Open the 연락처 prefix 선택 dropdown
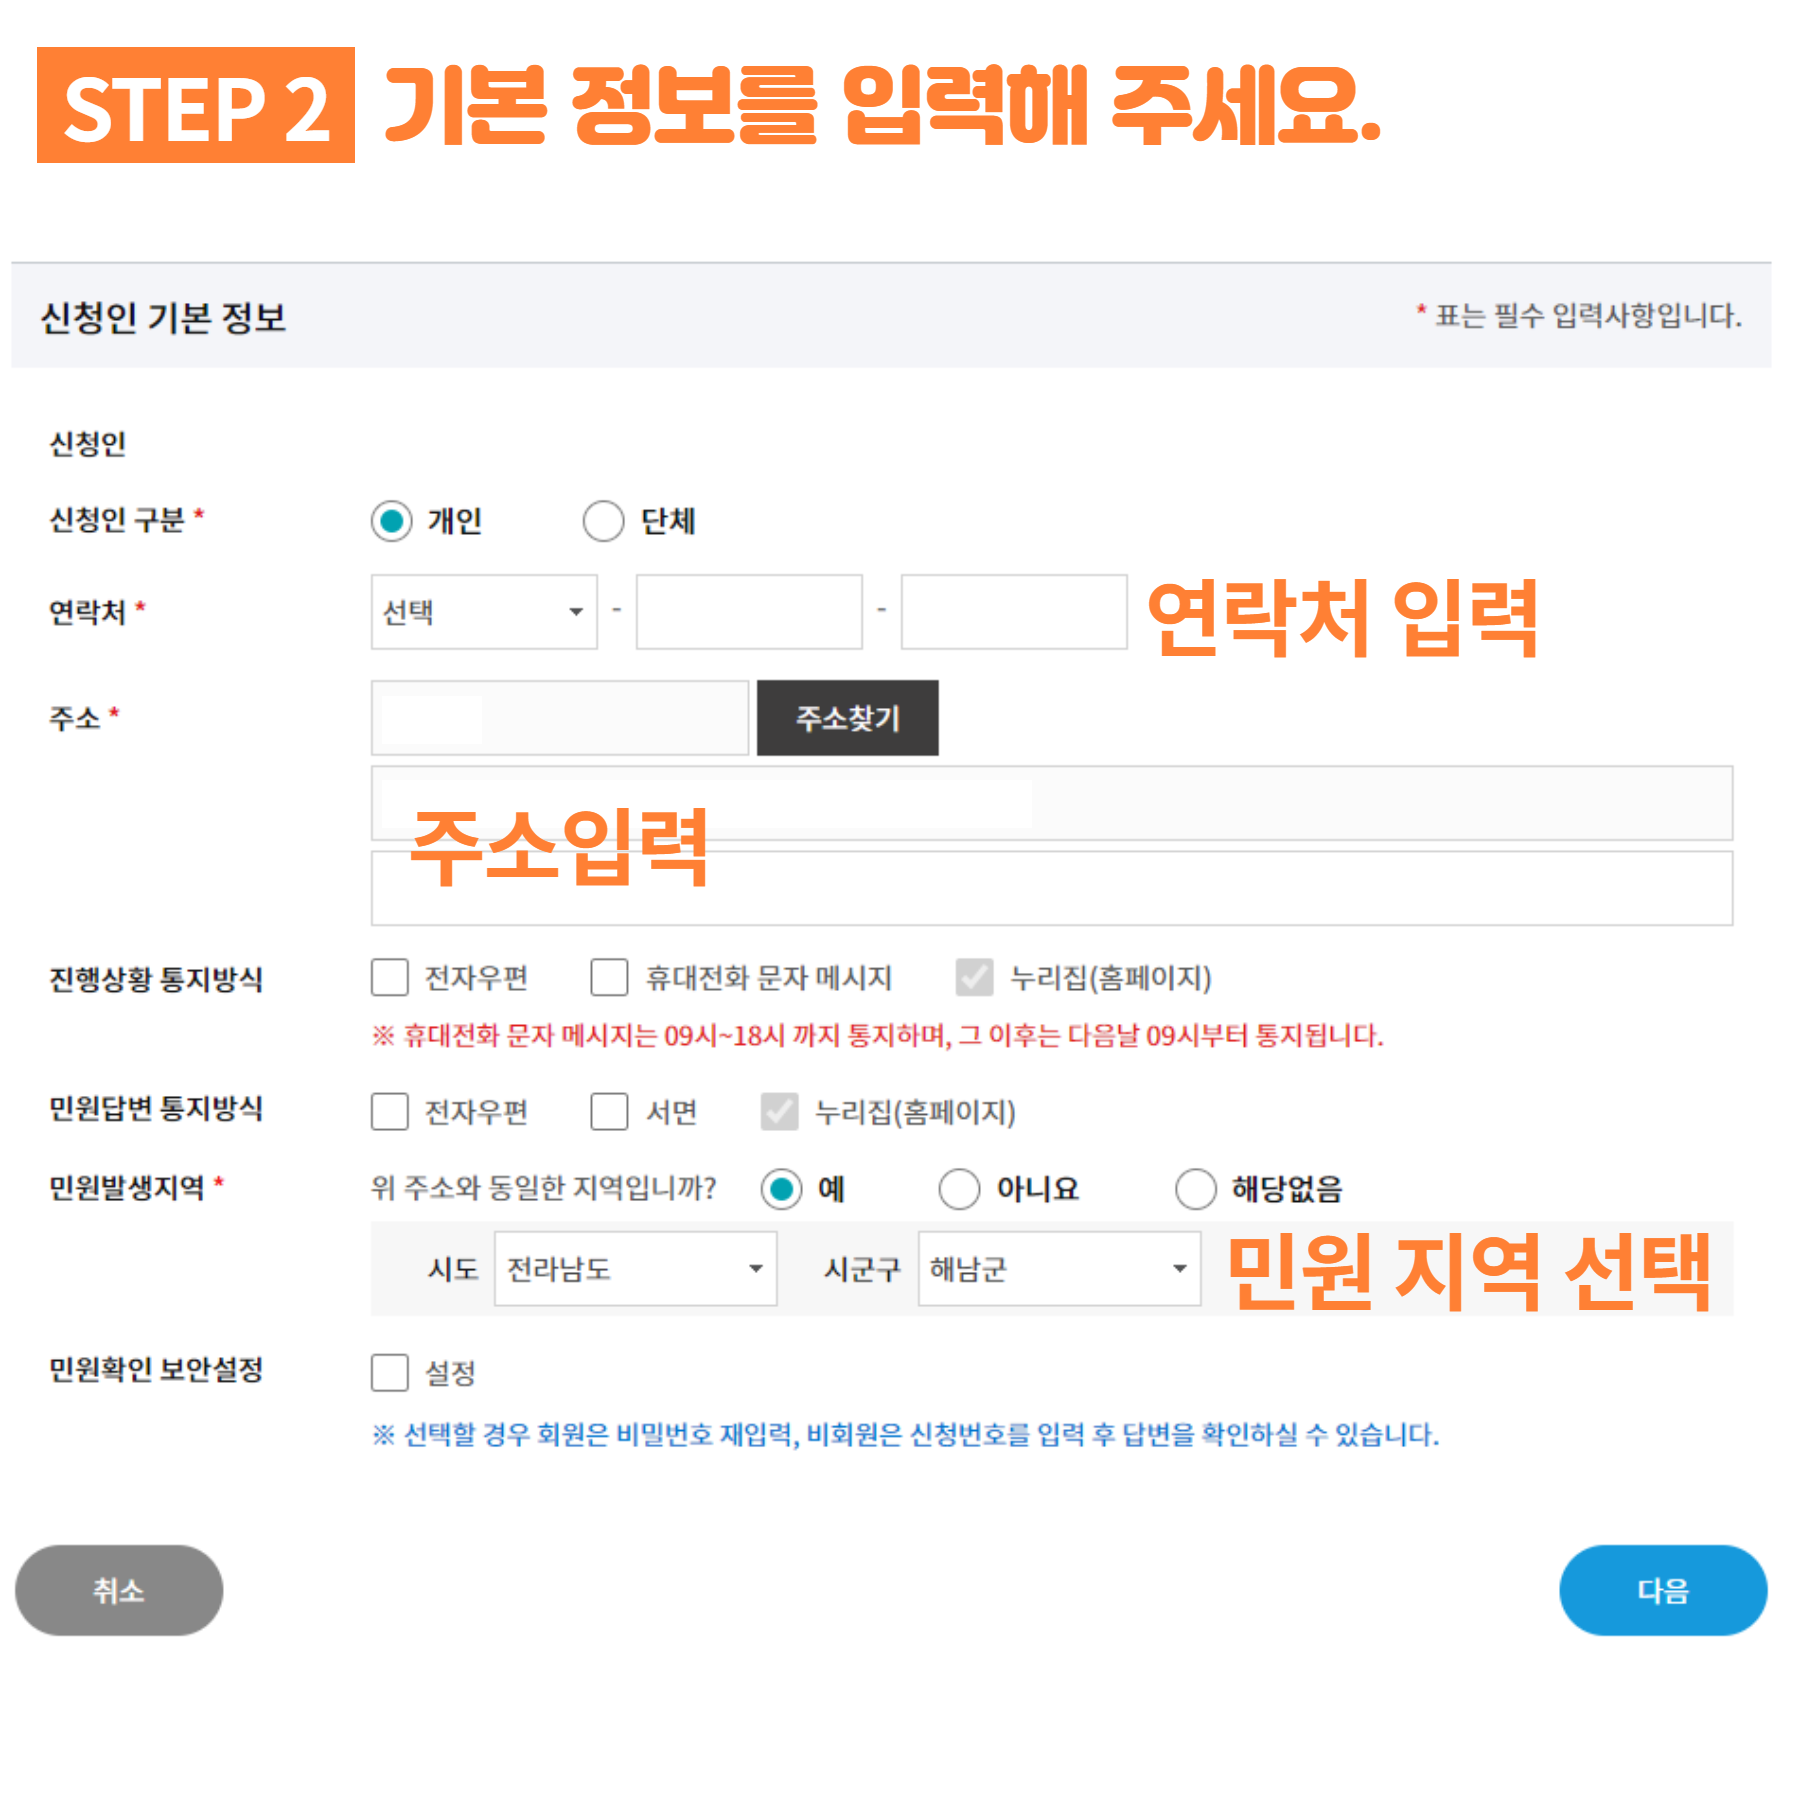 [484, 612]
